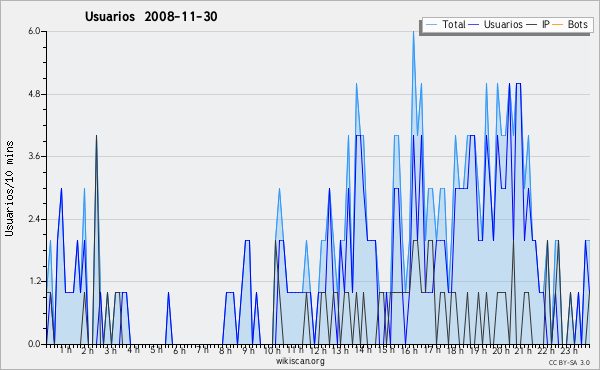The height and width of the screenshot is (370, 600).
Task: Click the 3 h x-axis label
Action: (111, 350)
